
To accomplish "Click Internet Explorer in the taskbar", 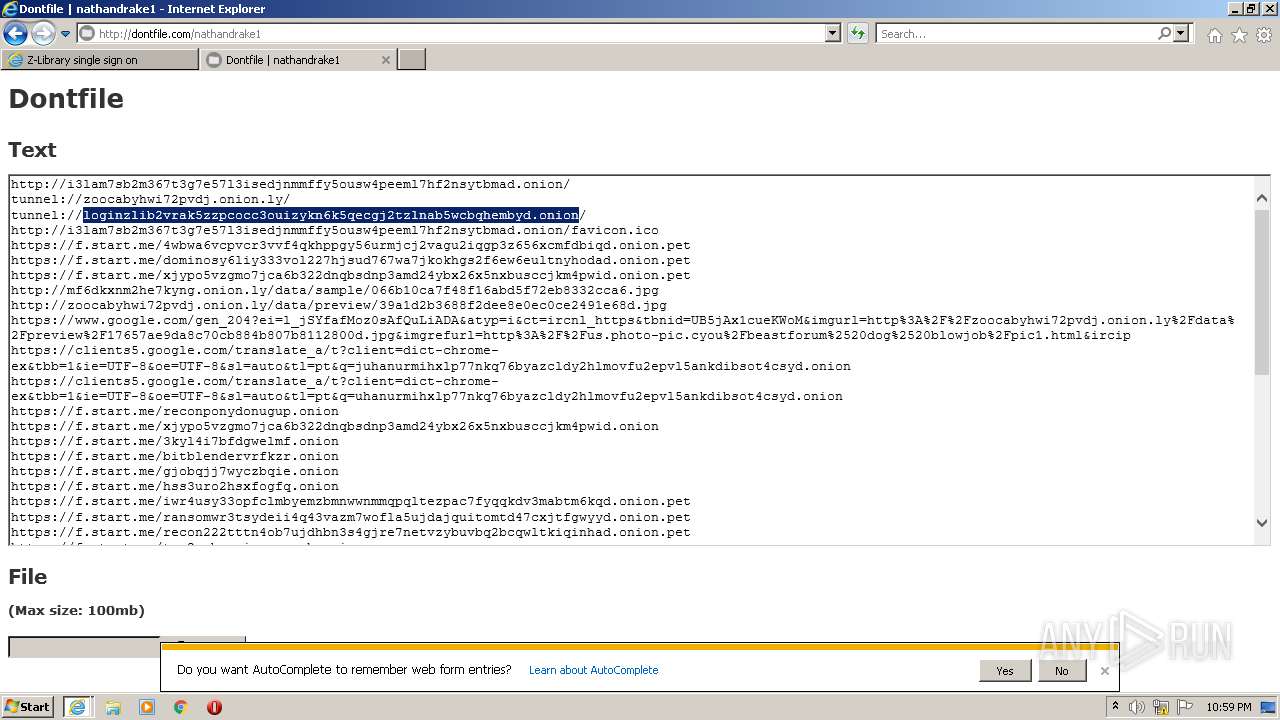I will click(x=77, y=707).
